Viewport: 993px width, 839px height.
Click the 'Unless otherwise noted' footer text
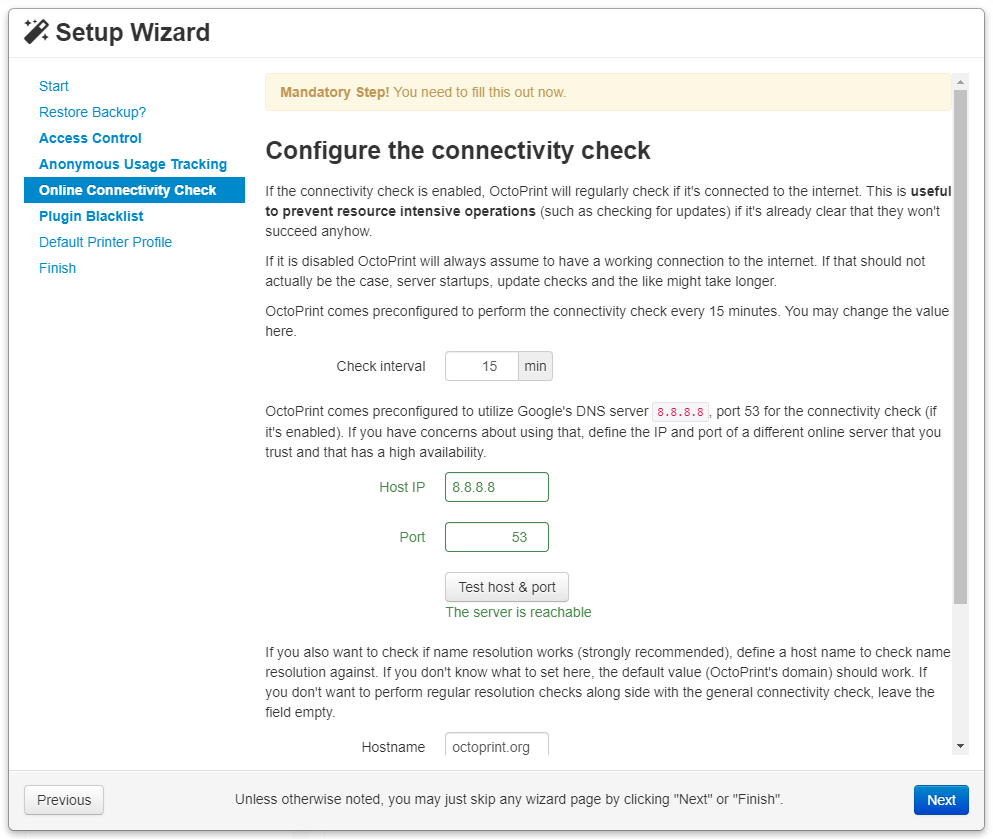509,799
